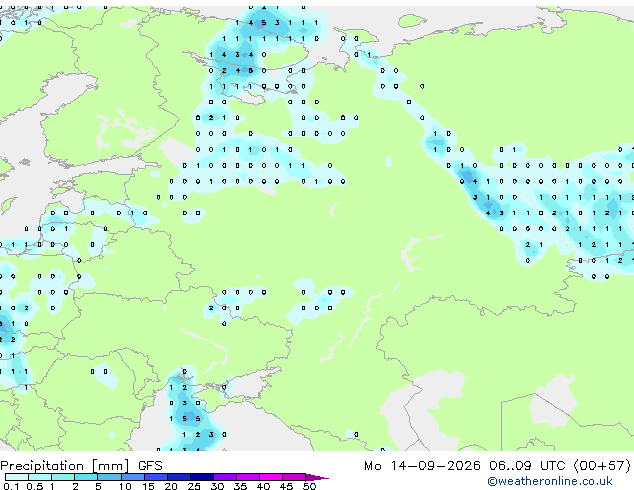The height and width of the screenshot is (490, 634).
Task: Select the dark navy 25 mm legend swatch
Action: point(201,477)
